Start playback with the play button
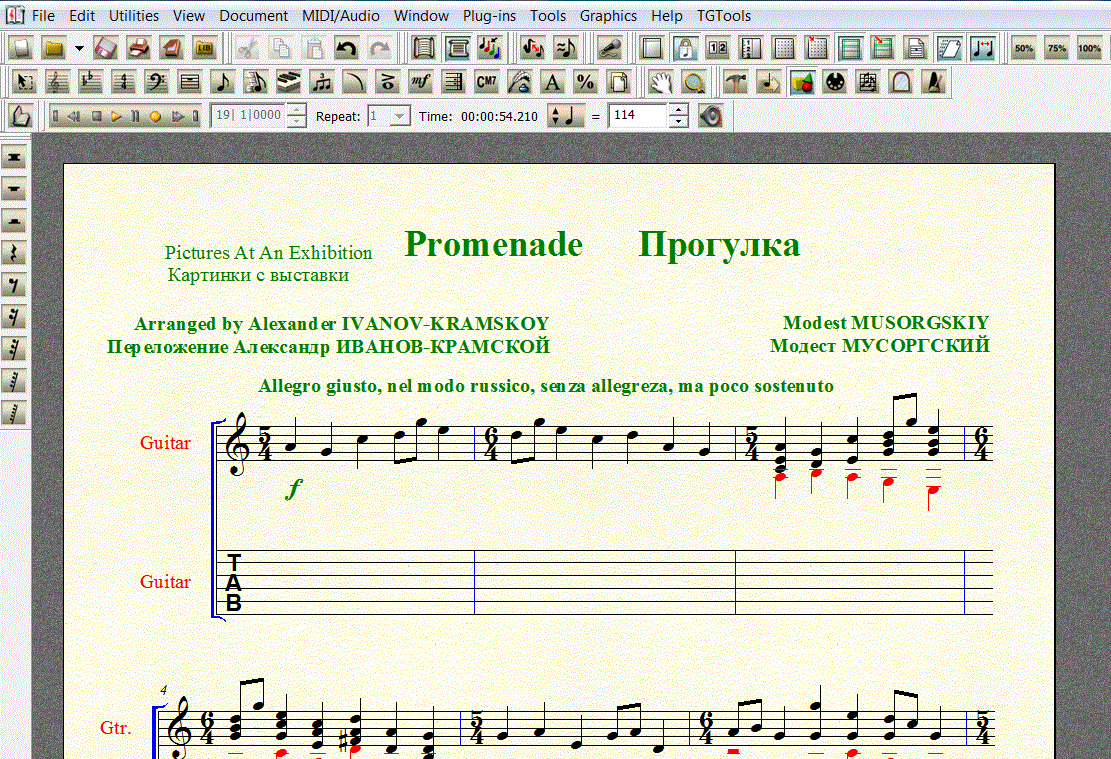 (116, 116)
